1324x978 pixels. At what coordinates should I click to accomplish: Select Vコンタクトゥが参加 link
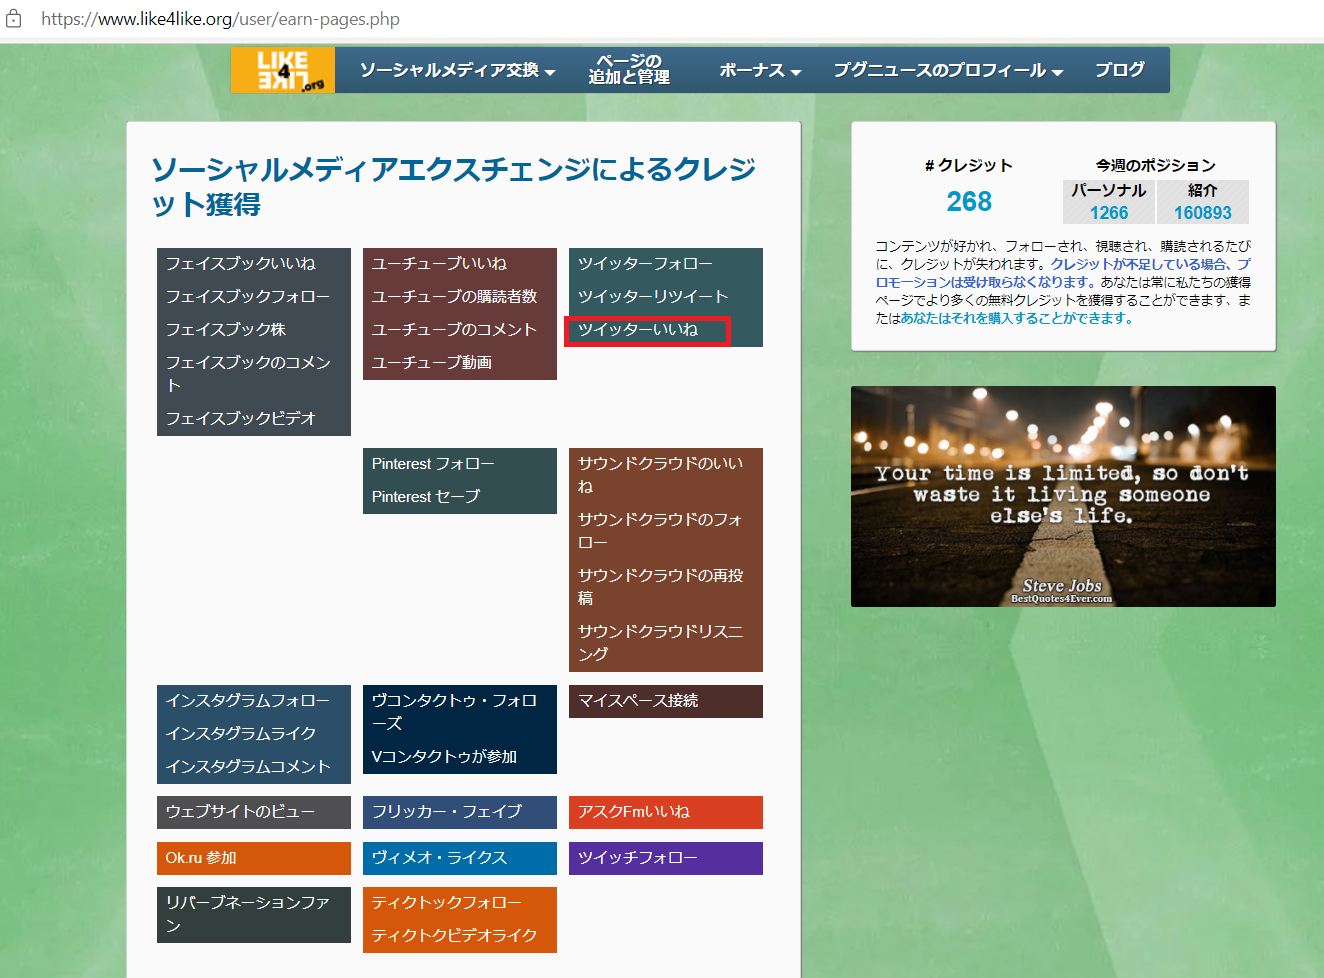coord(444,756)
